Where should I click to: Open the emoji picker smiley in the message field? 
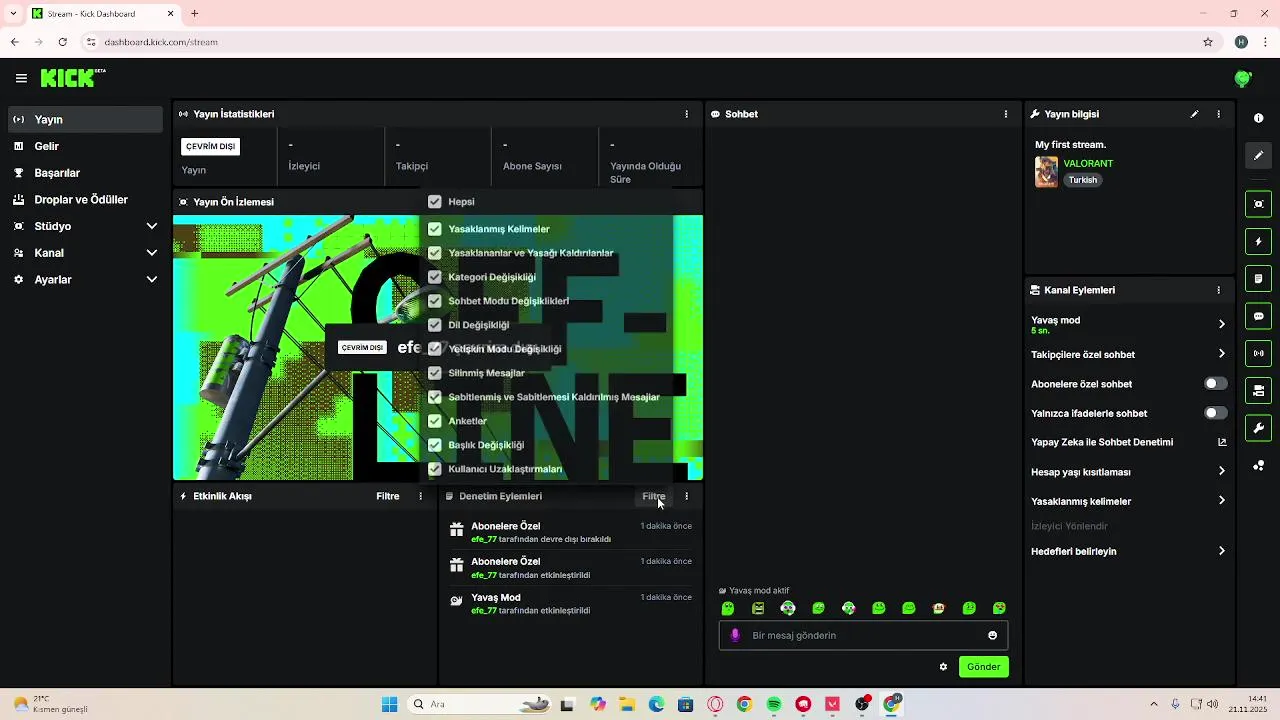(x=992, y=635)
